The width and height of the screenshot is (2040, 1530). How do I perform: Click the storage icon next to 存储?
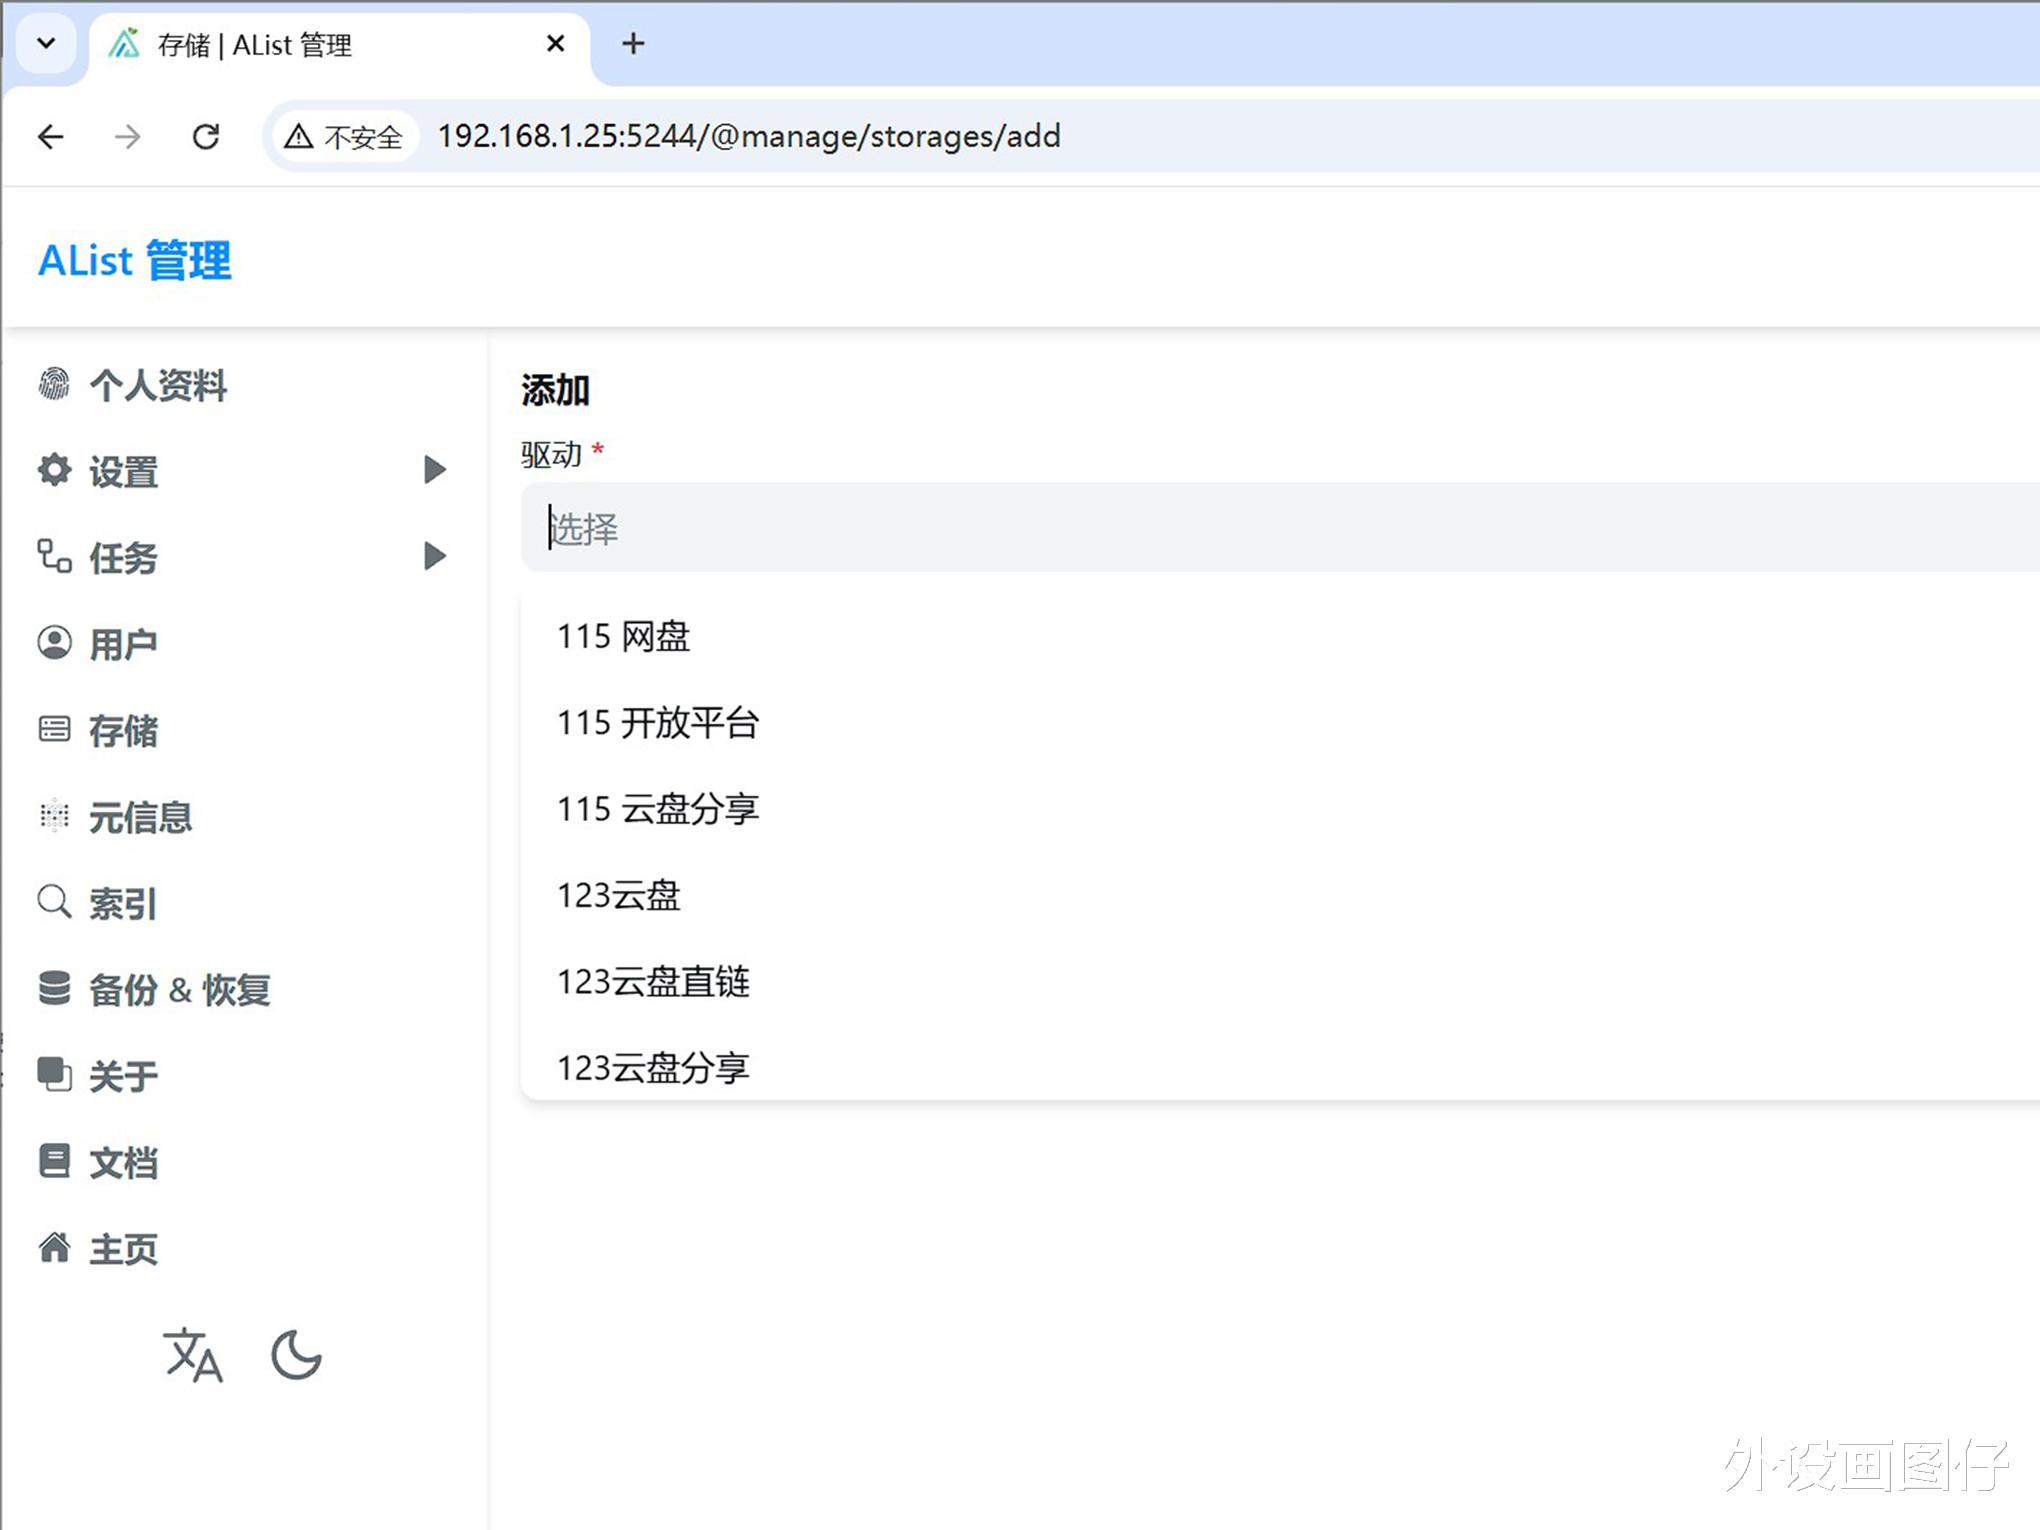(x=54, y=729)
